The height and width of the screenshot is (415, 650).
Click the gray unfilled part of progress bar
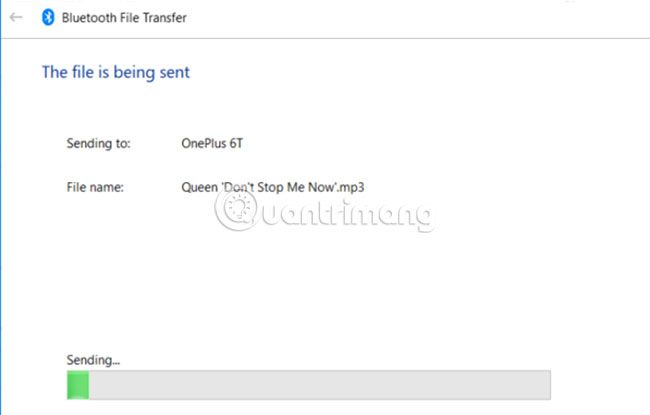[320, 385]
